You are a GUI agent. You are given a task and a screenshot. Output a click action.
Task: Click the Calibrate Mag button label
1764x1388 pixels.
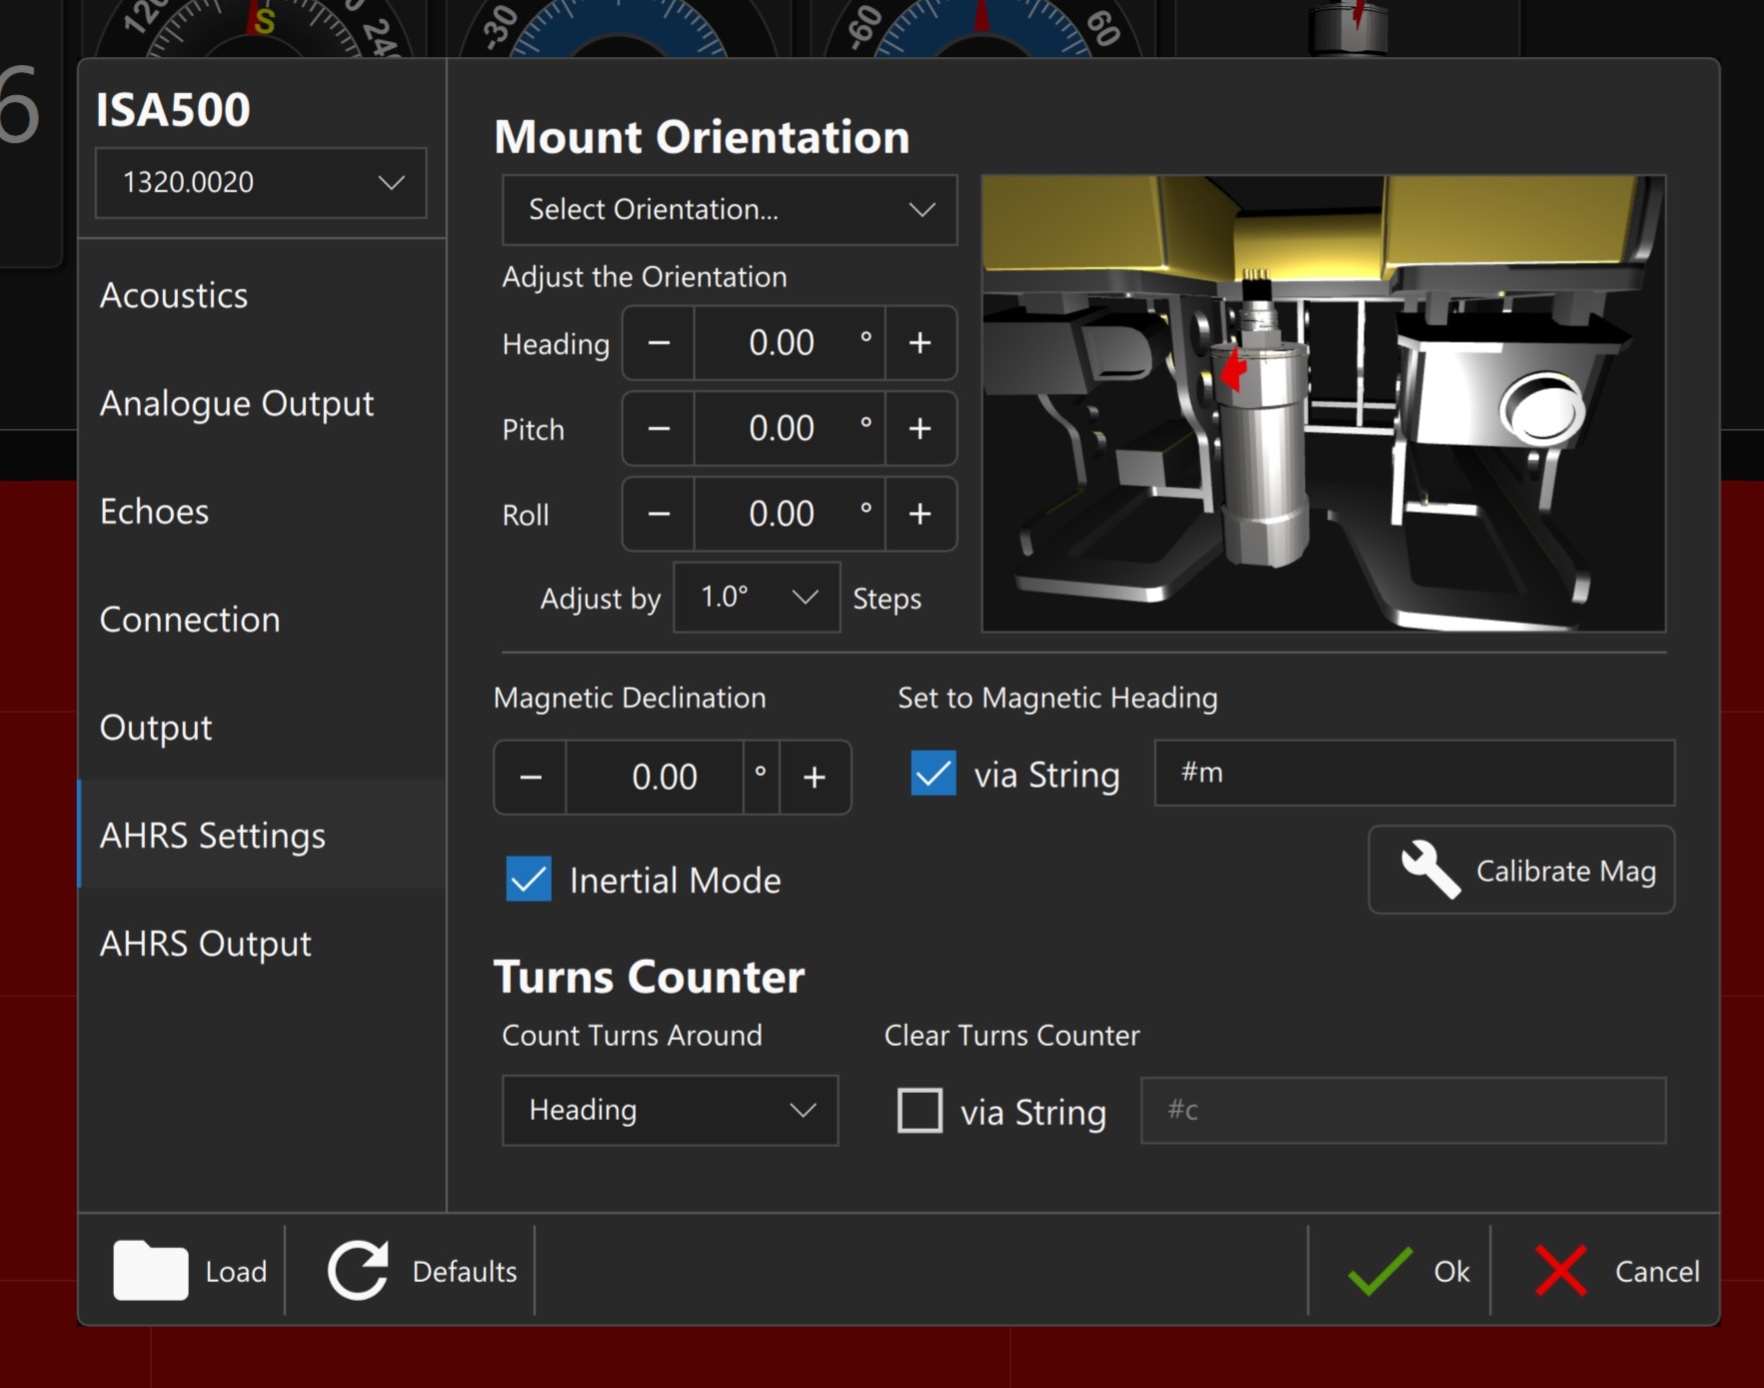tap(1566, 871)
